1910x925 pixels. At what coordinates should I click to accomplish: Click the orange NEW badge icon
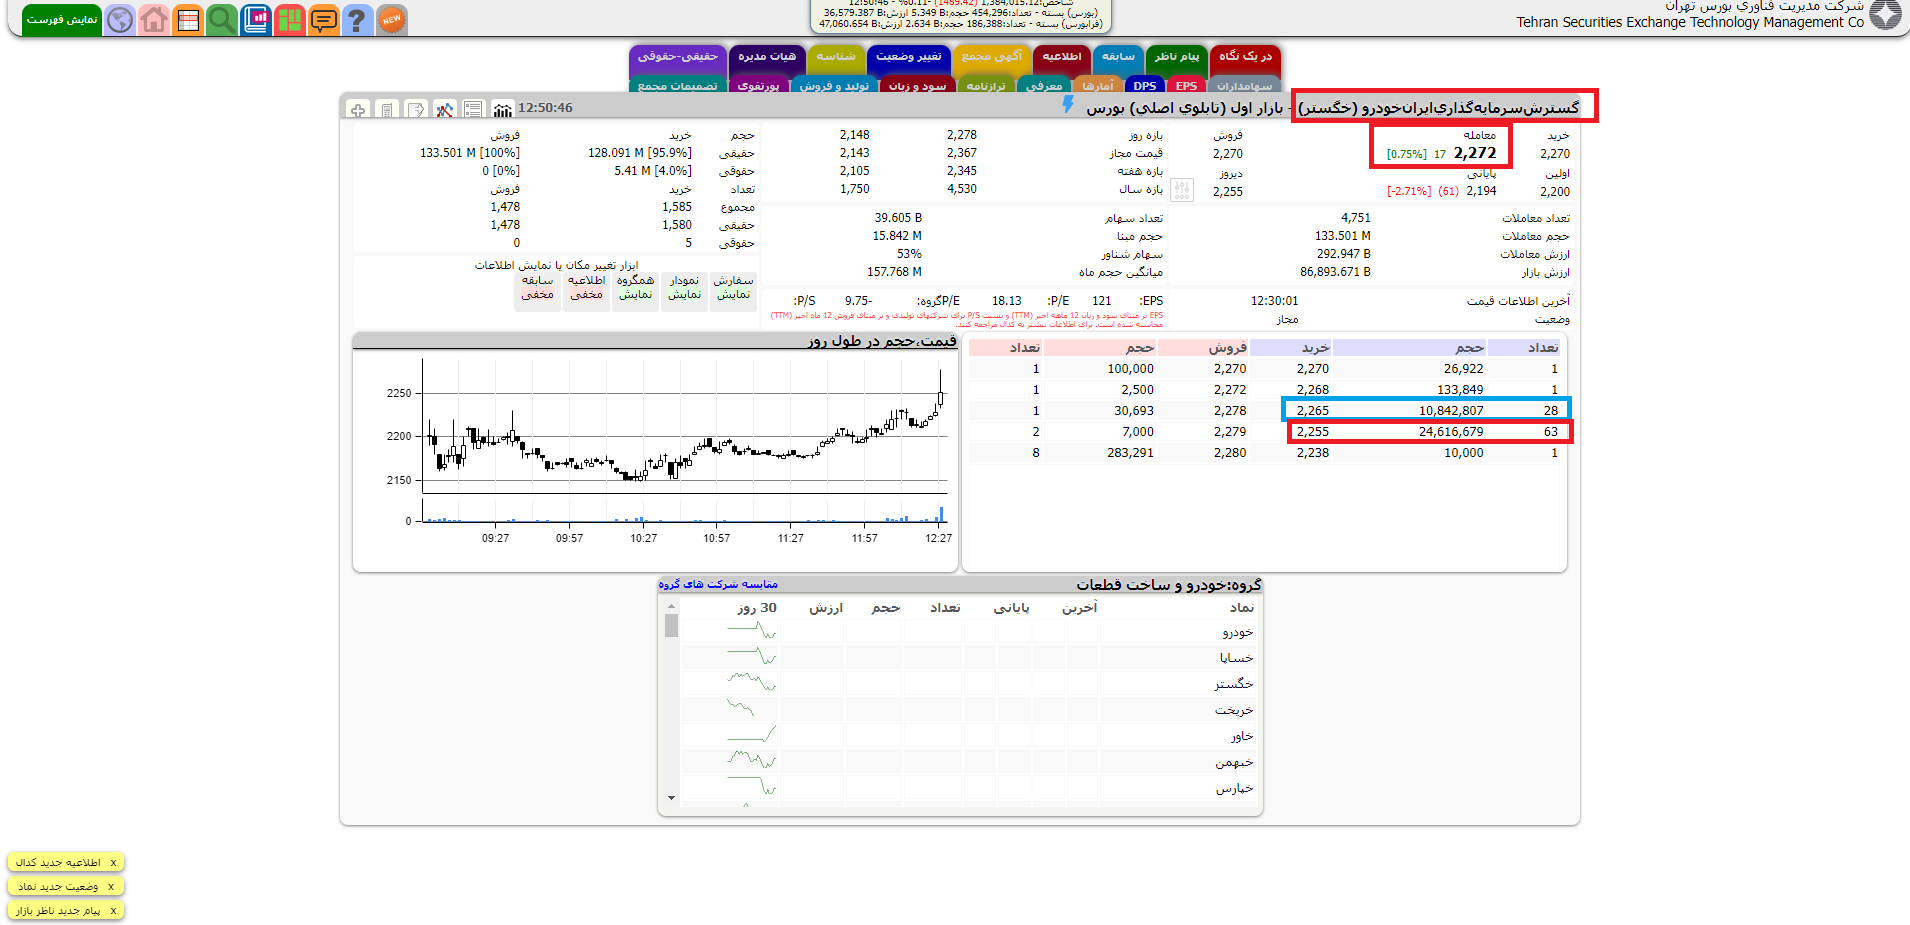pyautogui.click(x=391, y=20)
